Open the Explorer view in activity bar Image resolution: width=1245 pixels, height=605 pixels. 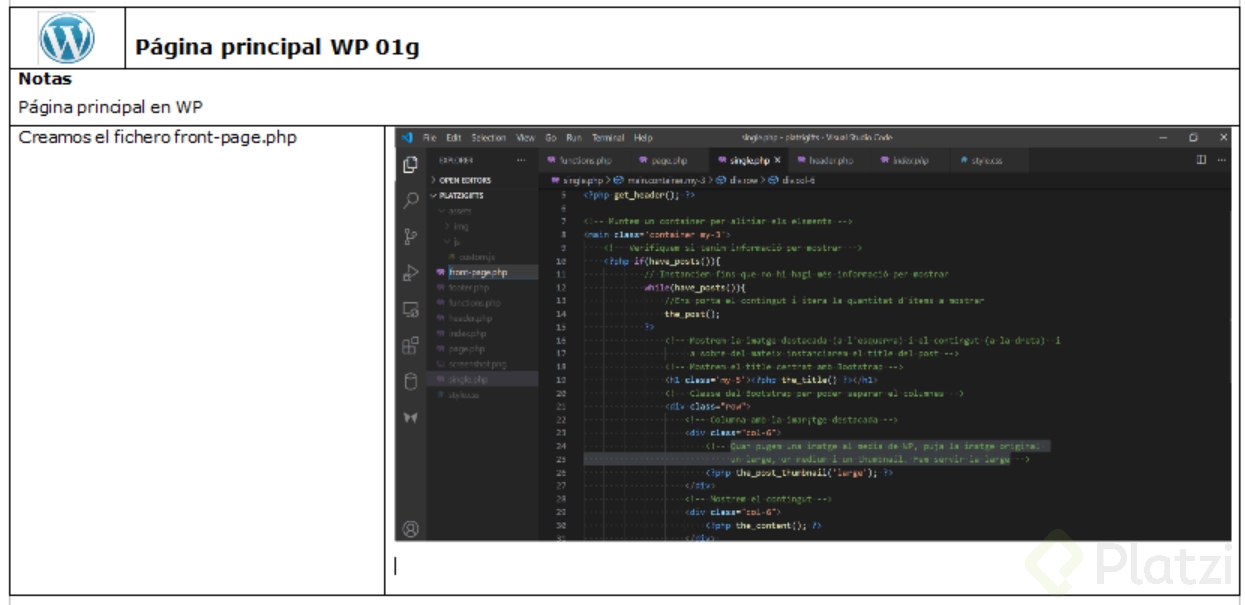pos(409,164)
